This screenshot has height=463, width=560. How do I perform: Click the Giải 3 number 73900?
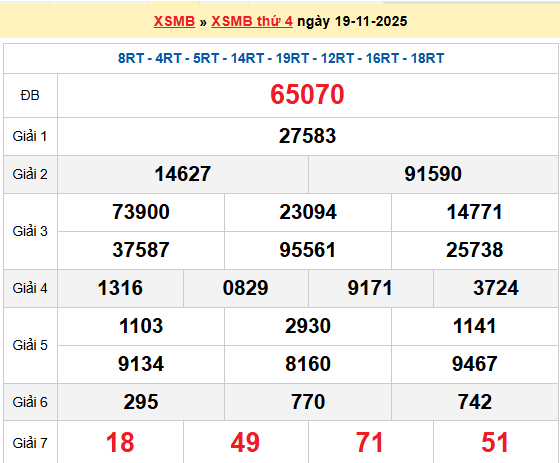[141, 212]
